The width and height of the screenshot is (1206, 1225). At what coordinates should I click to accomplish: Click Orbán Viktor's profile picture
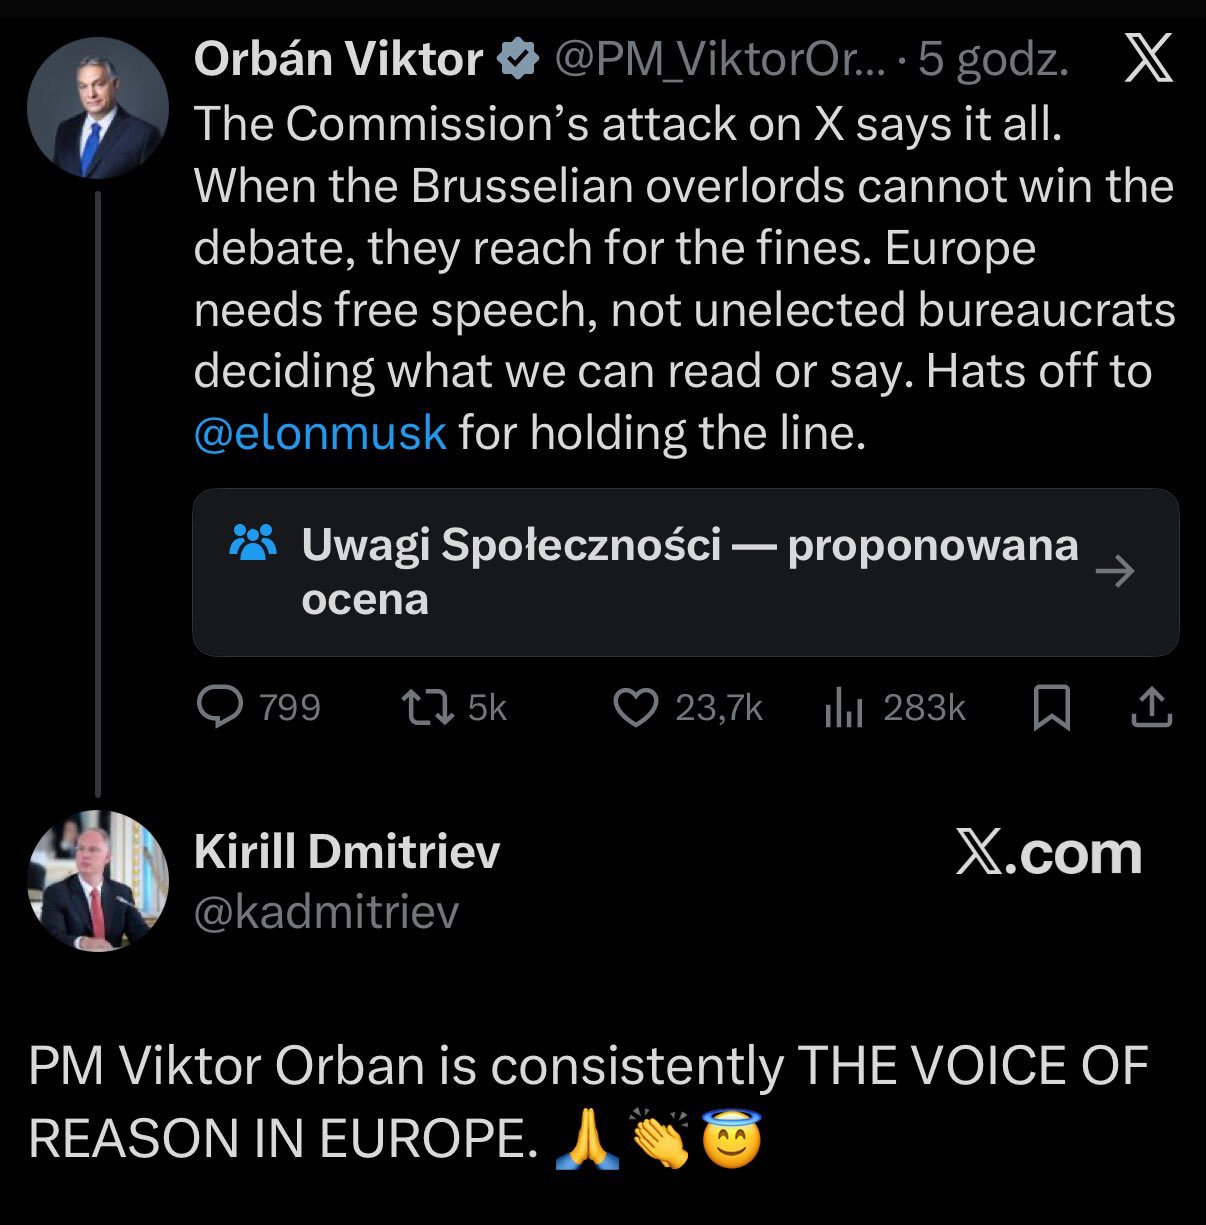pyautogui.click(x=97, y=109)
